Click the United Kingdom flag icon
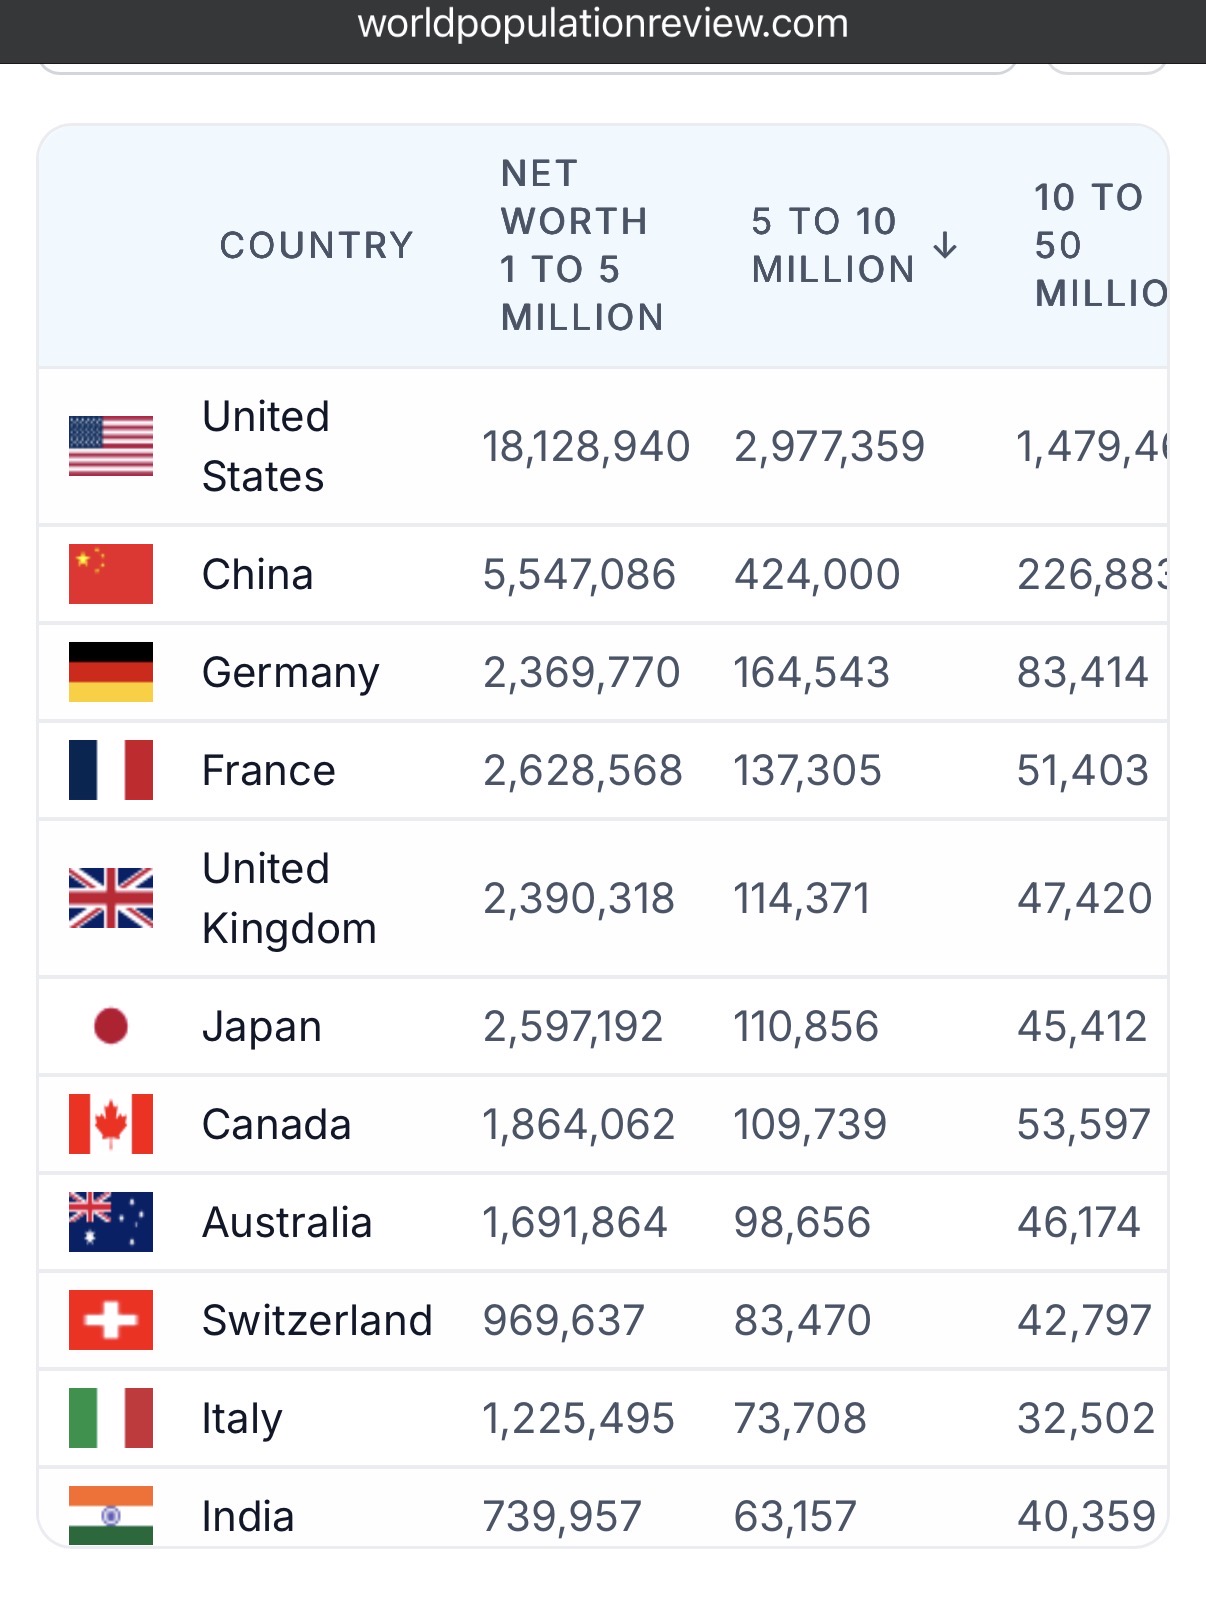This screenshot has height=1599, width=1206. 111,898
